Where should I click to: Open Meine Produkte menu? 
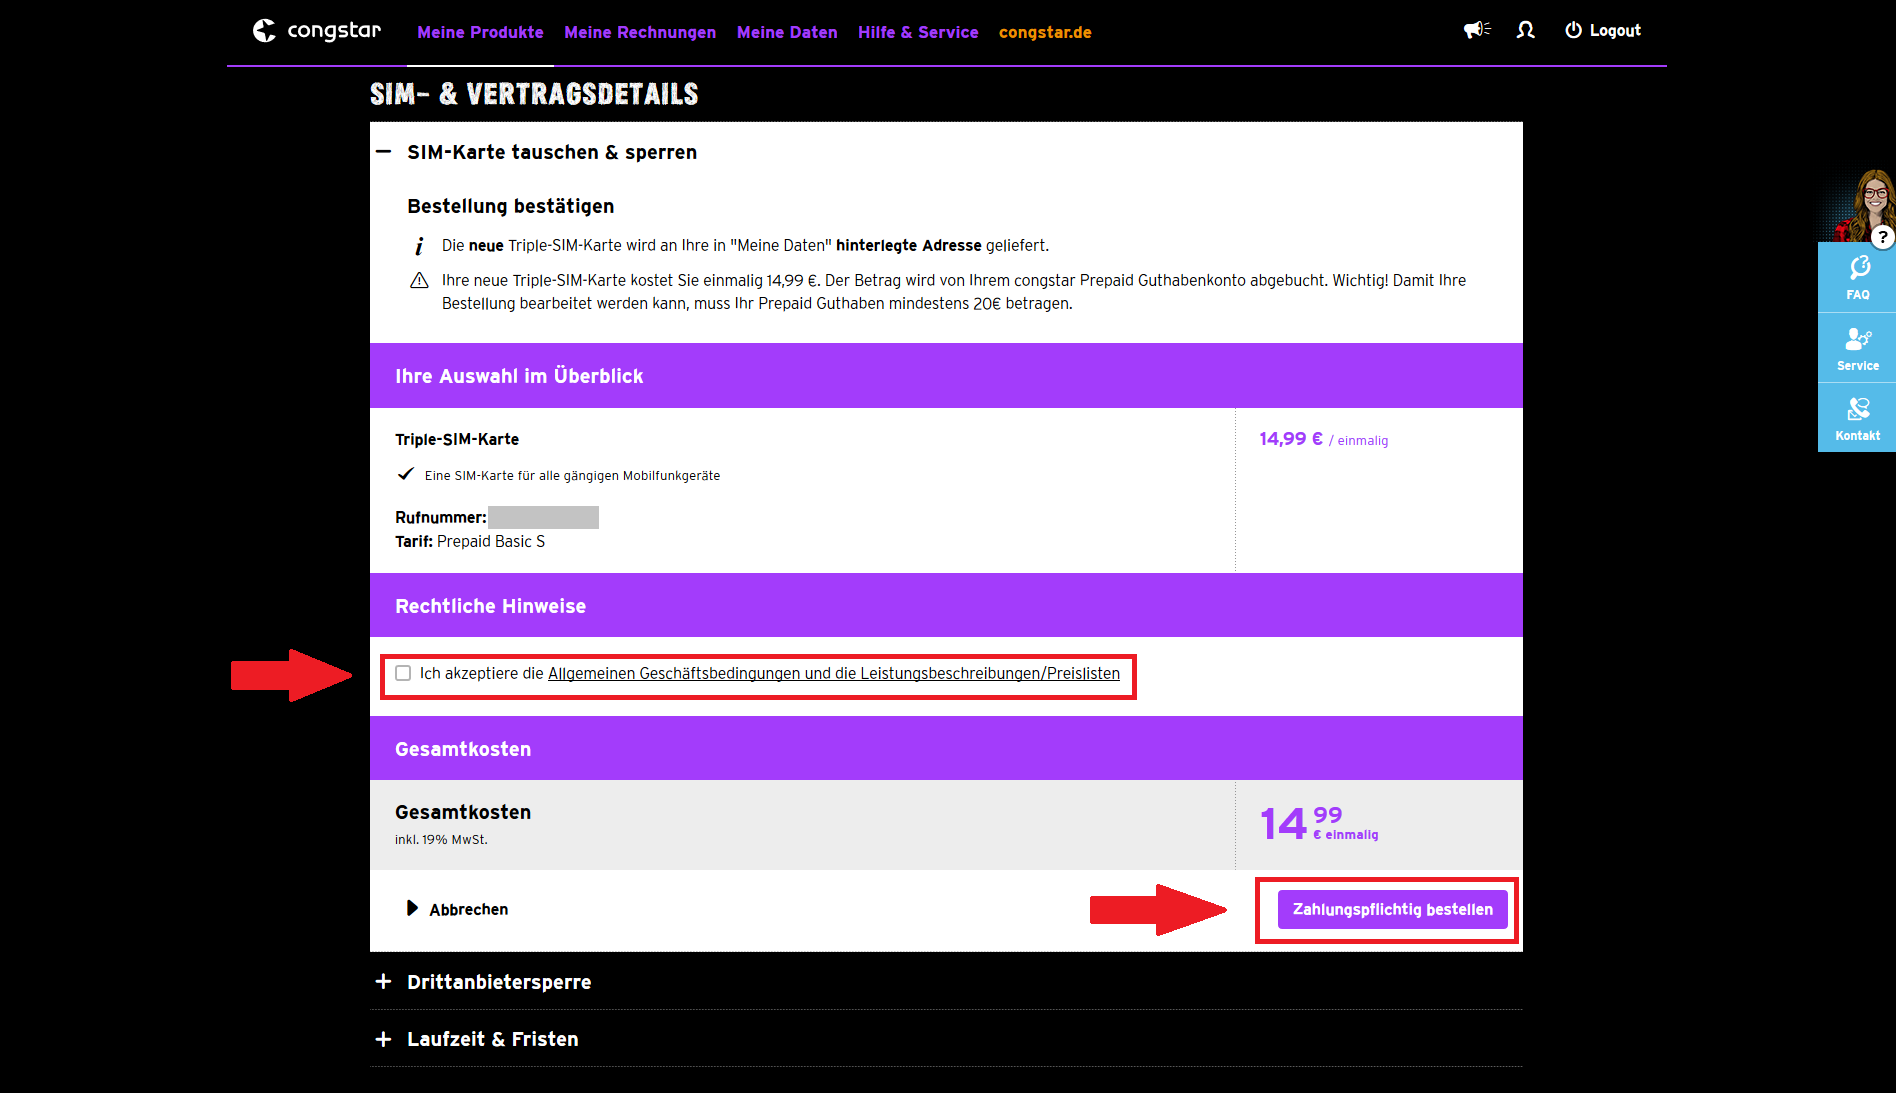tap(480, 32)
